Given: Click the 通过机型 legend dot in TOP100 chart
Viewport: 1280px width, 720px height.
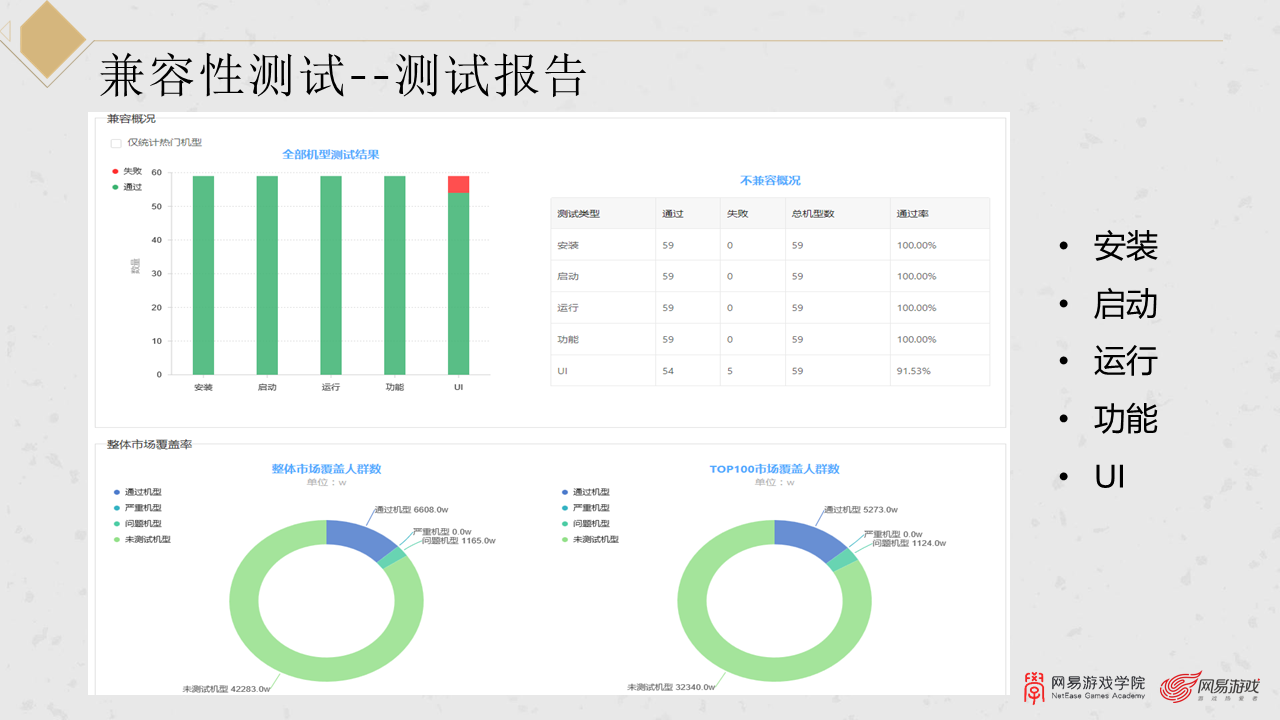Looking at the screenshot, I should [x=566, y=492].
